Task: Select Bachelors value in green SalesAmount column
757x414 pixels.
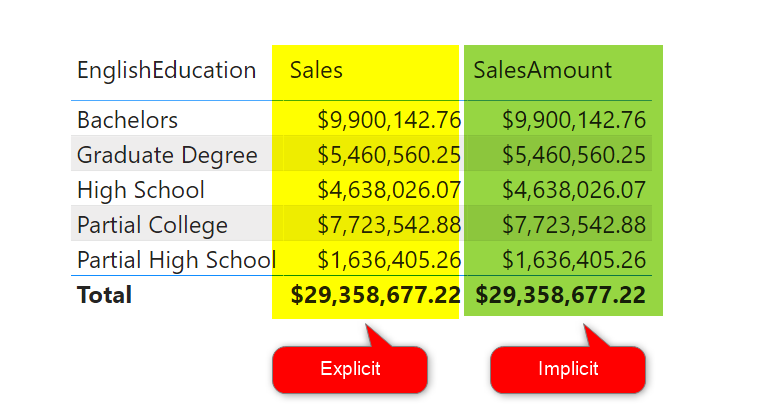Action: pyautogui.click(x=573, y=120)
